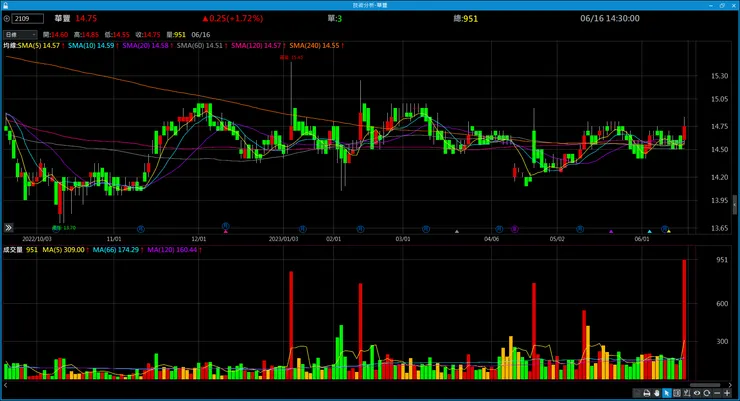Click the gray triangle marker before 04/06

point(456,231)
